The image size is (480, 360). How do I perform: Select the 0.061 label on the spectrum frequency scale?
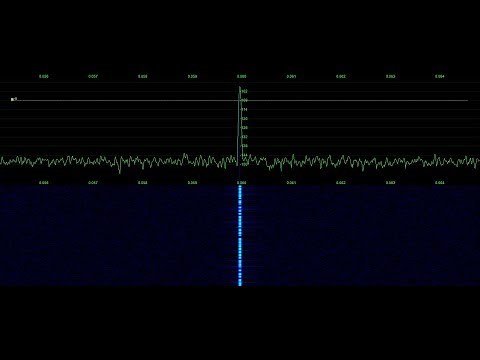coord(291,77)
